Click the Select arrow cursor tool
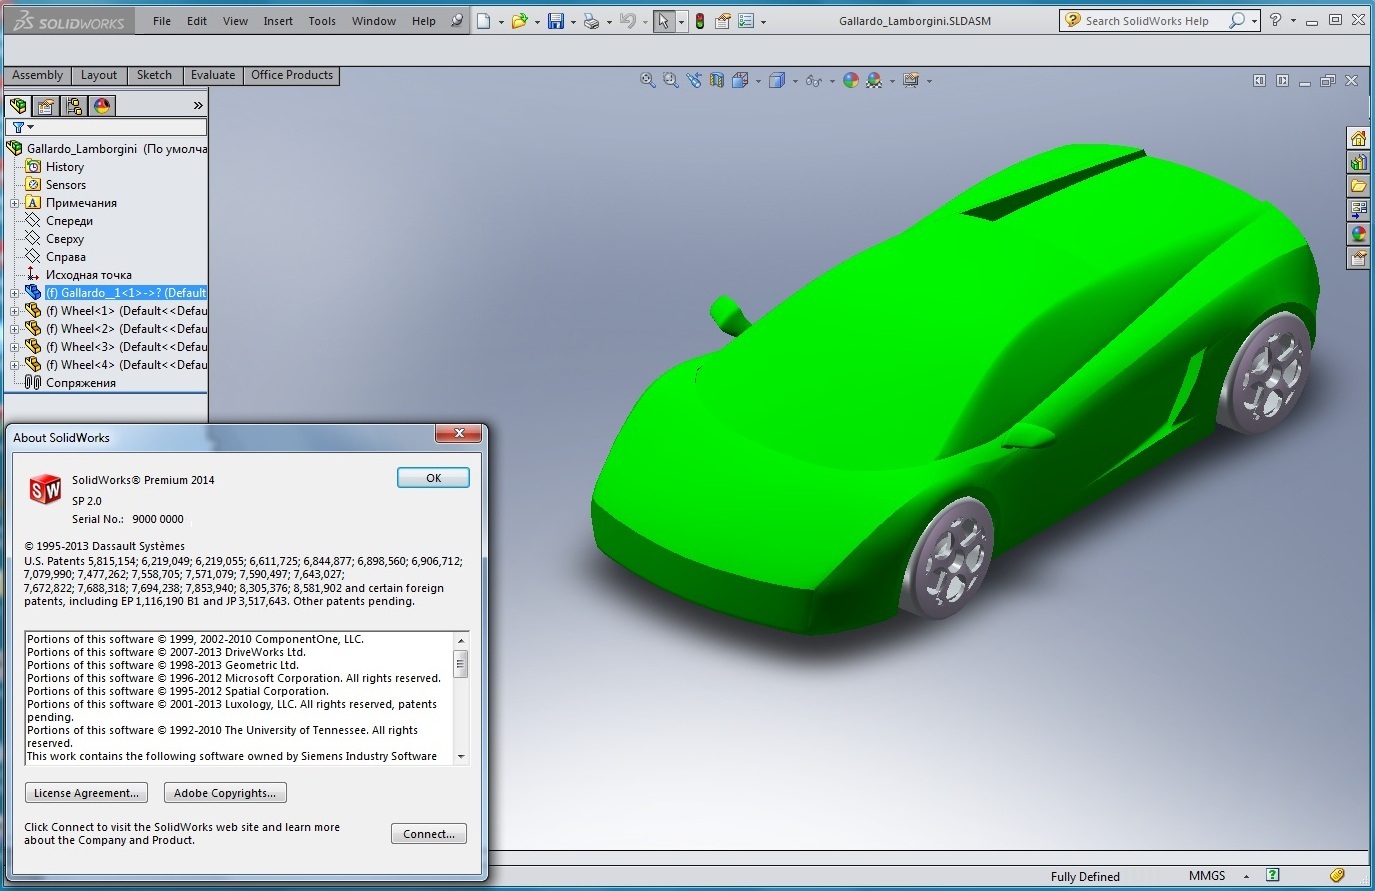This screenshot has height=891, width=1375. tap(663, 21)
